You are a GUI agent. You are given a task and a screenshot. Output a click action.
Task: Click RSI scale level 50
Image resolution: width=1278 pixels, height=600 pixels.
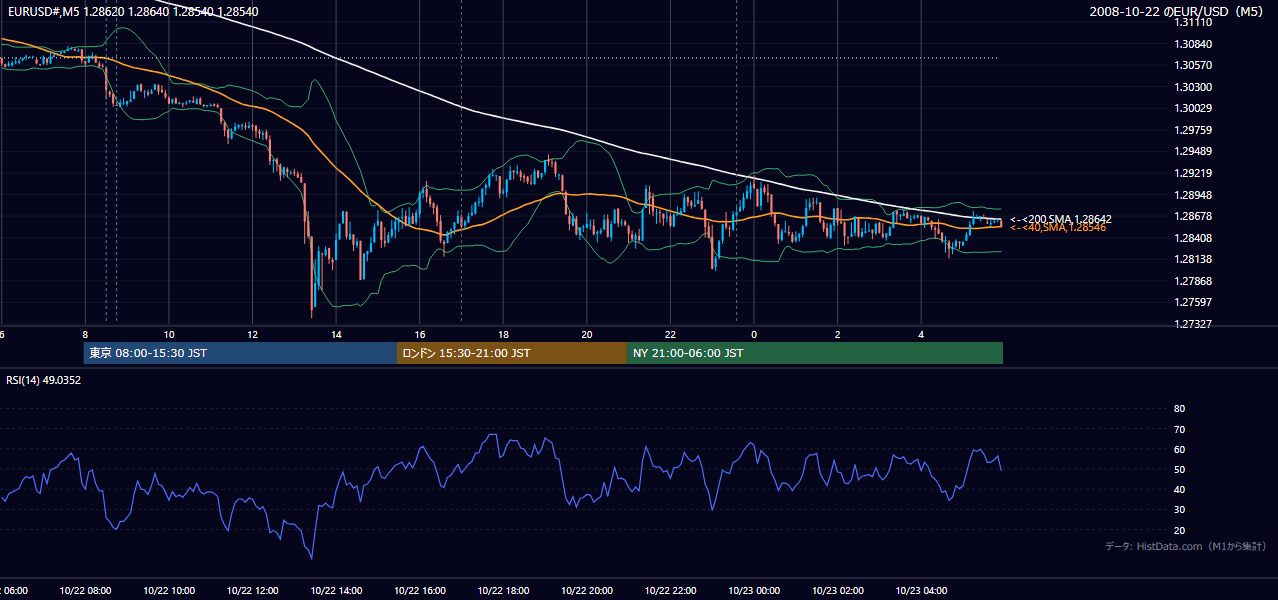pyautogui.click(x=1179, y=469)
